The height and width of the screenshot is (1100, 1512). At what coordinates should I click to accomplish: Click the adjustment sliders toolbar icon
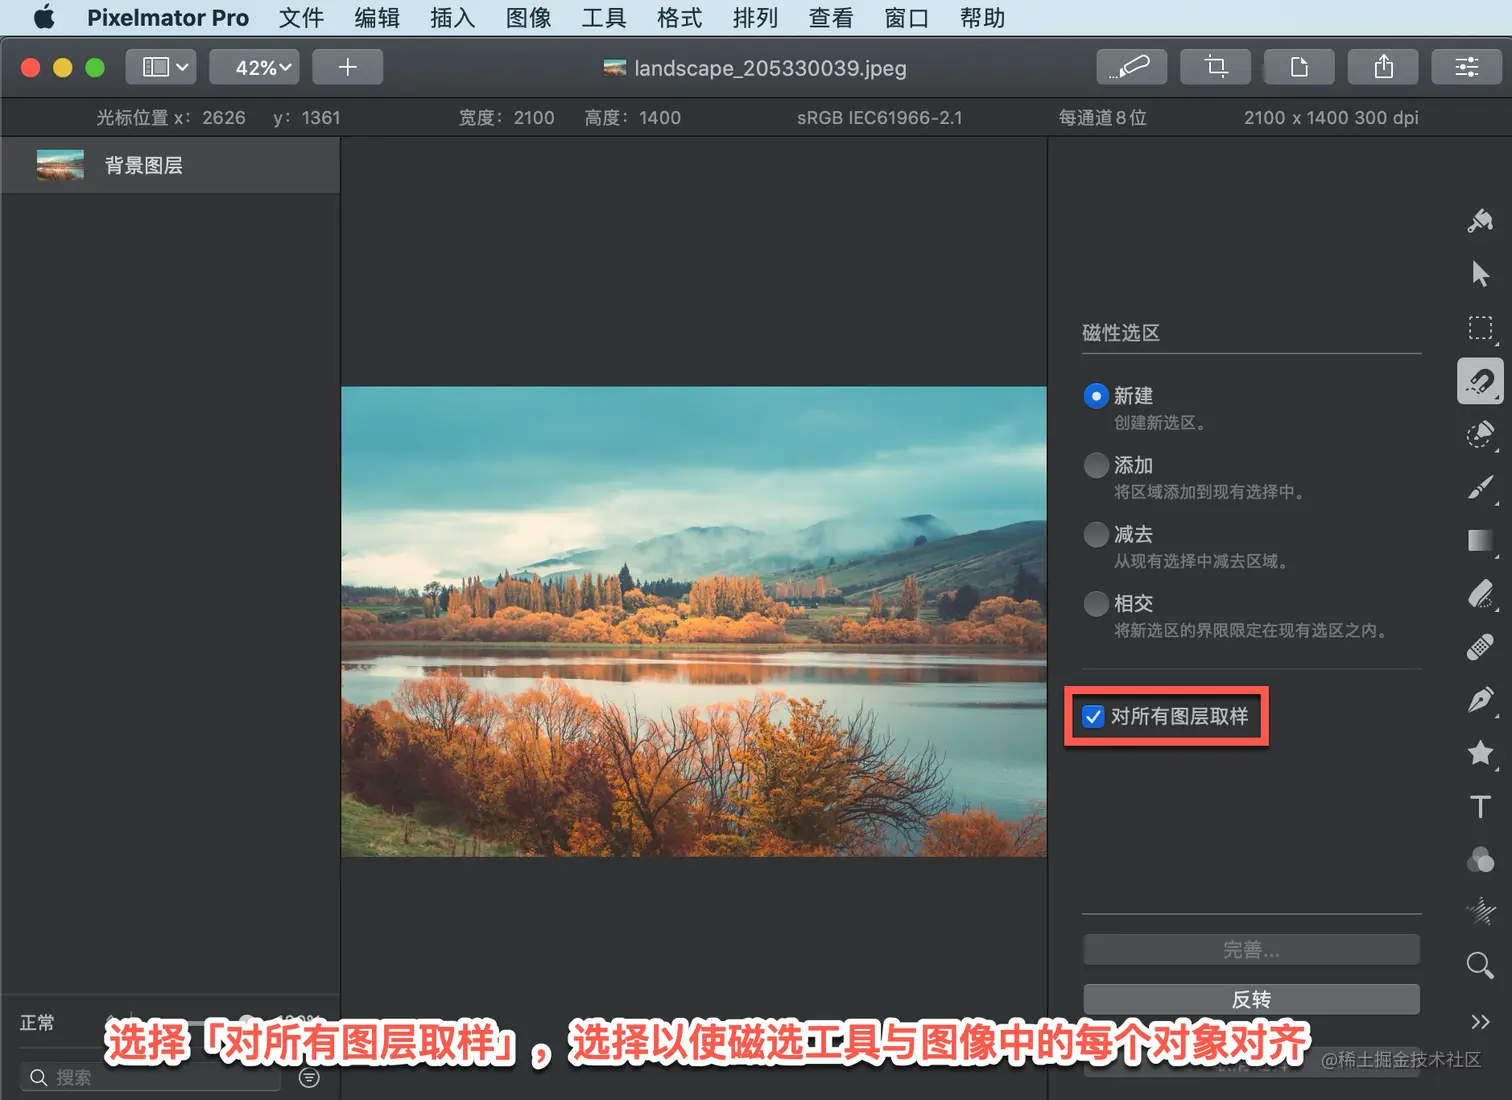(x=1467, y=67)
